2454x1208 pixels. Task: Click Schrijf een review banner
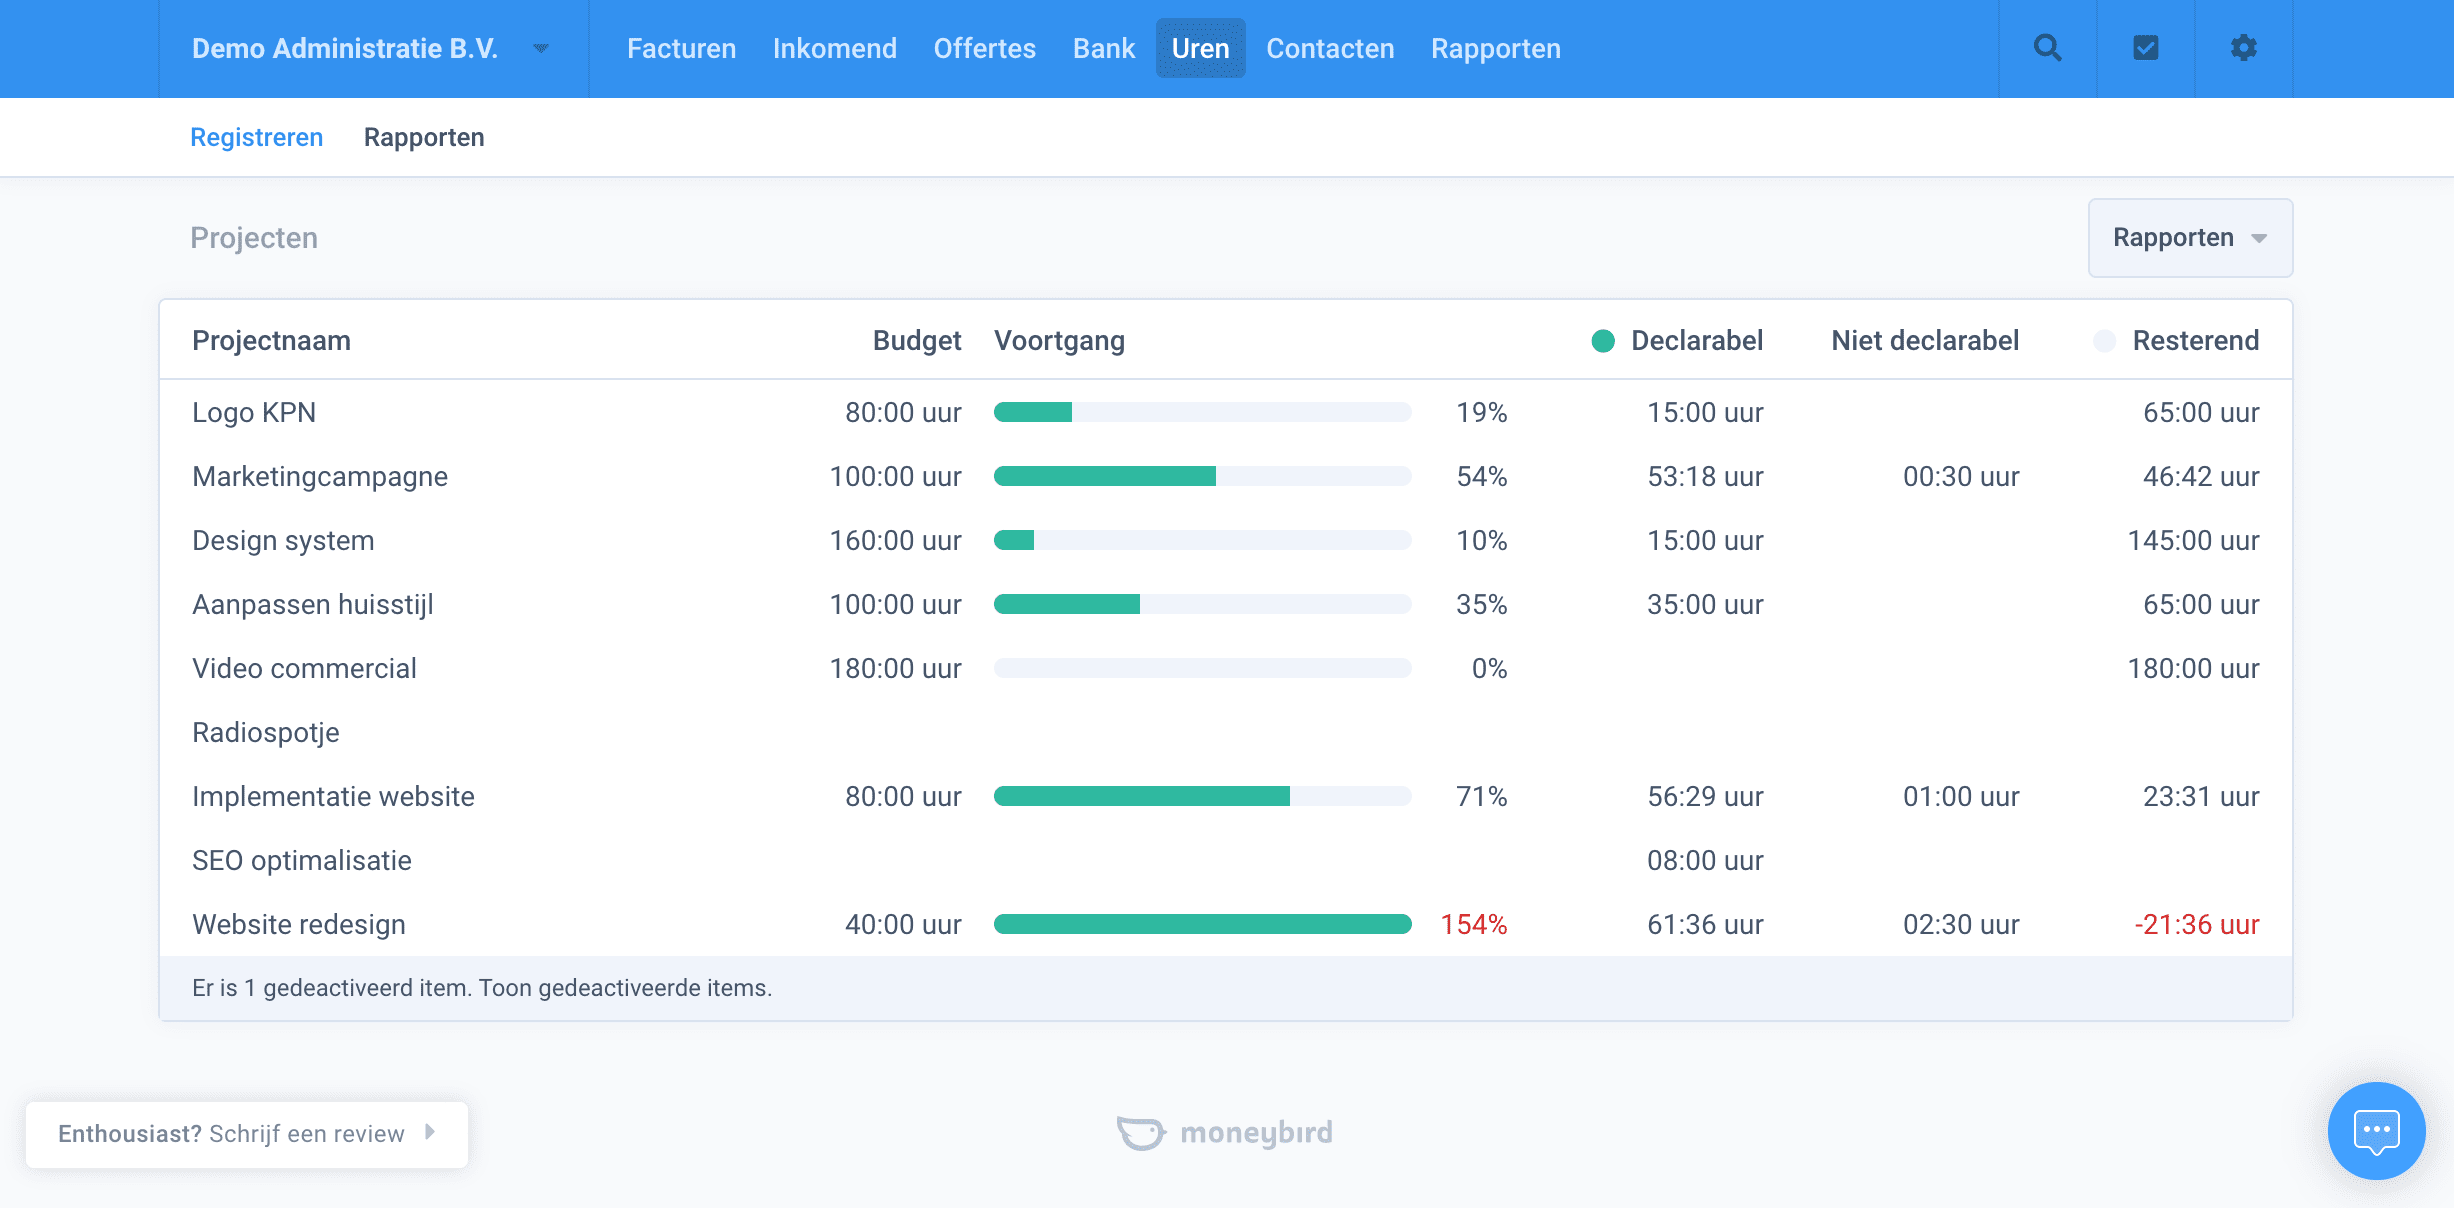(x=306, y=1133)
